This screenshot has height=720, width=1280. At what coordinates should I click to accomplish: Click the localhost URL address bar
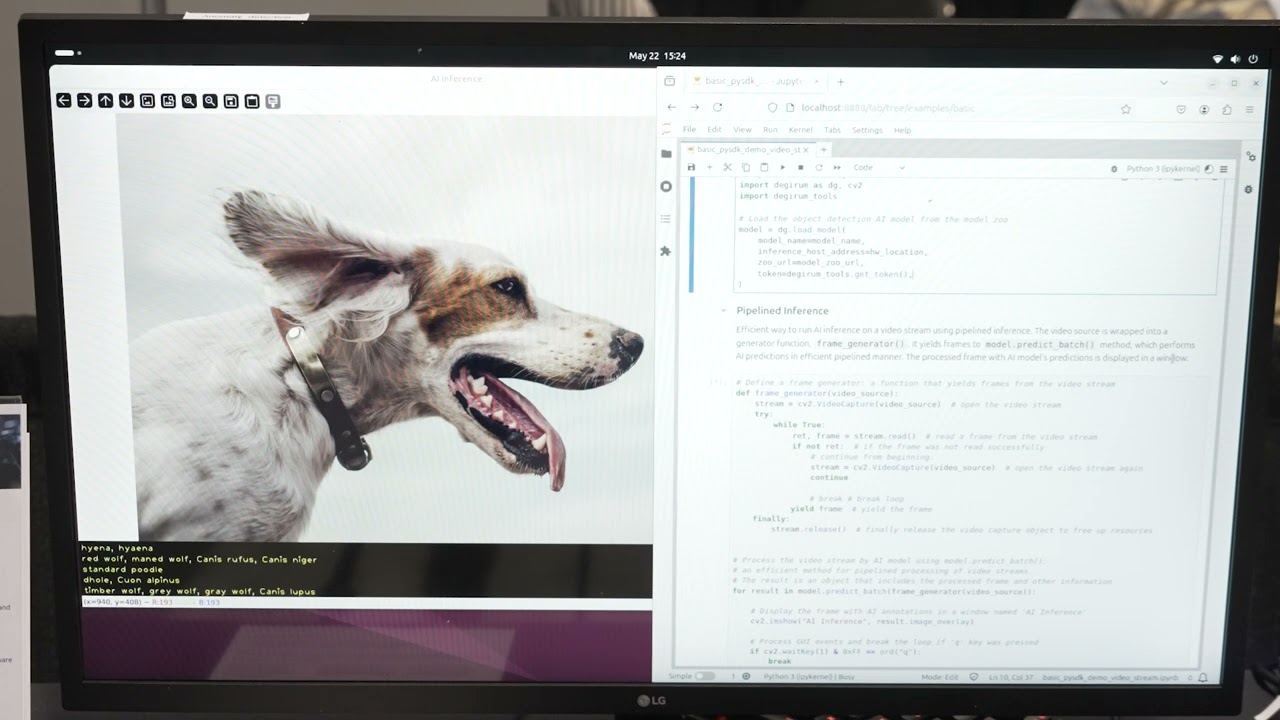click(x=900, y=108)
